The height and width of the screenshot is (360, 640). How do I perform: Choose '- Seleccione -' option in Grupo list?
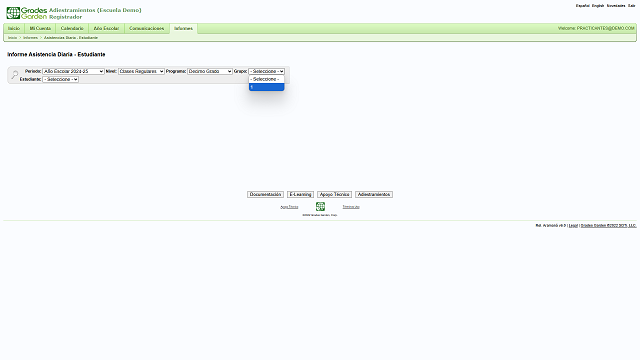267,79
